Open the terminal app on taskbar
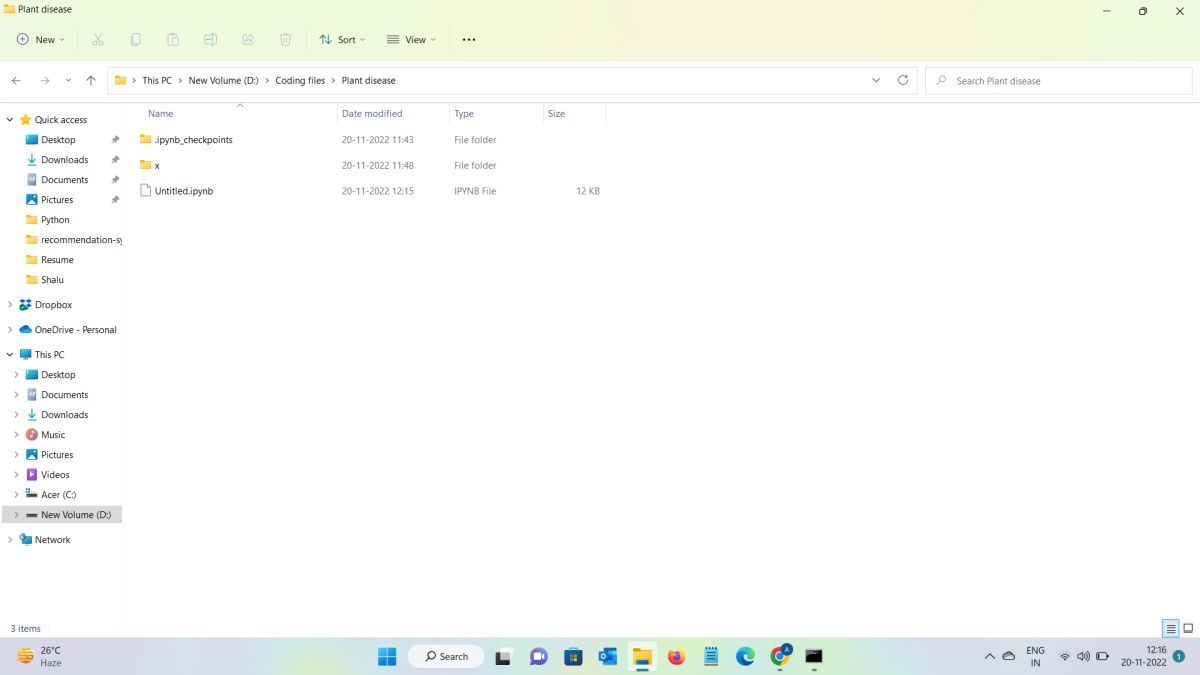Image resolution: width=1200 pixels, height=675 pixels. coord(814,657)
